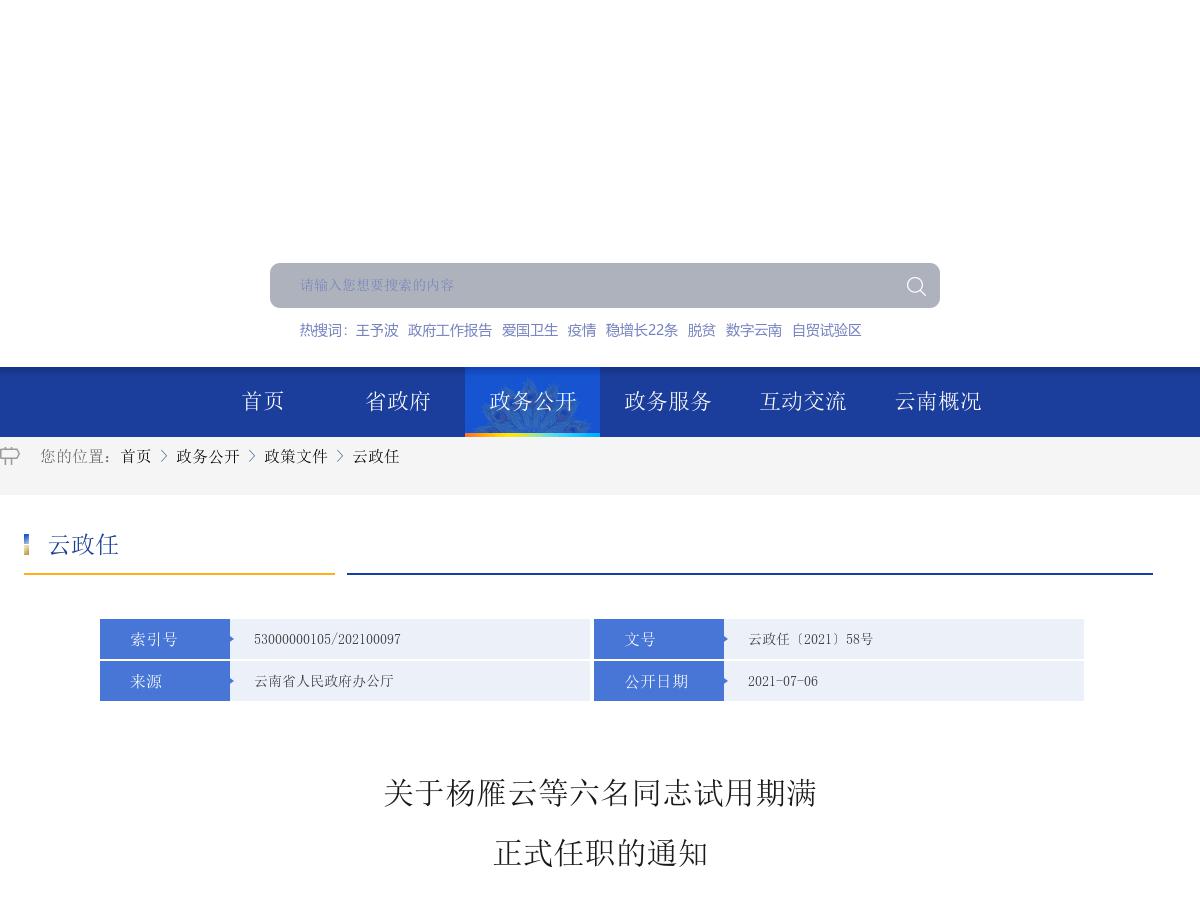Open the 政务服务 navigation tab
The image size is (1200, 900).
click(668, 401)
